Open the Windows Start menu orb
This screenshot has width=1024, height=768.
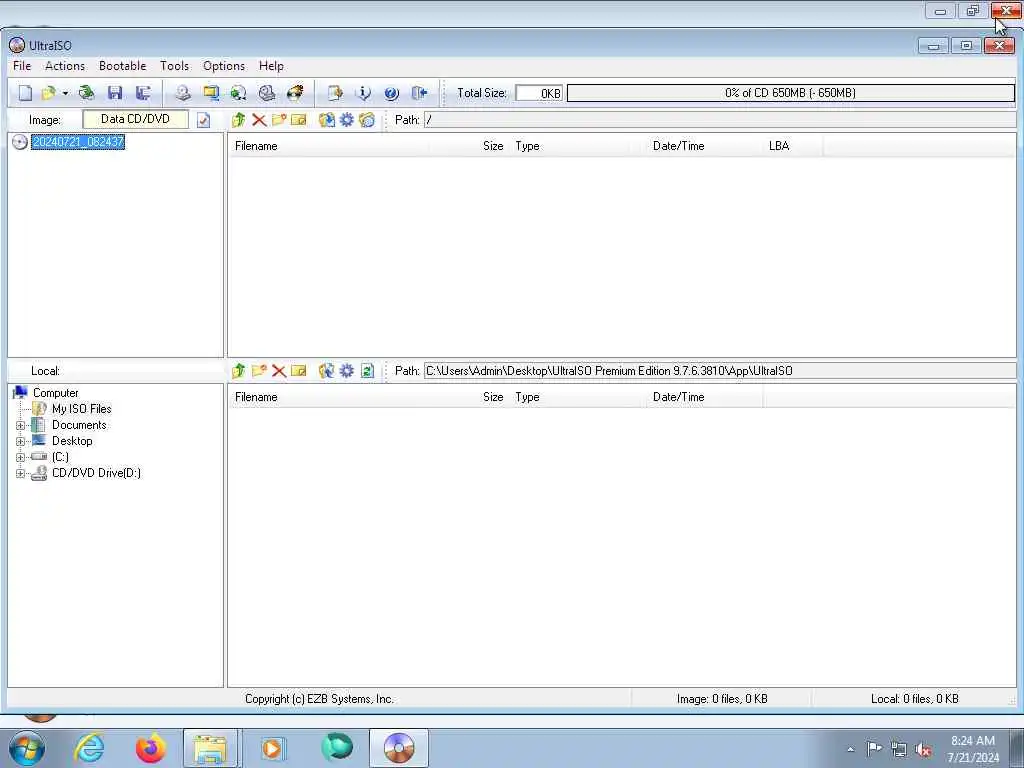27,748
